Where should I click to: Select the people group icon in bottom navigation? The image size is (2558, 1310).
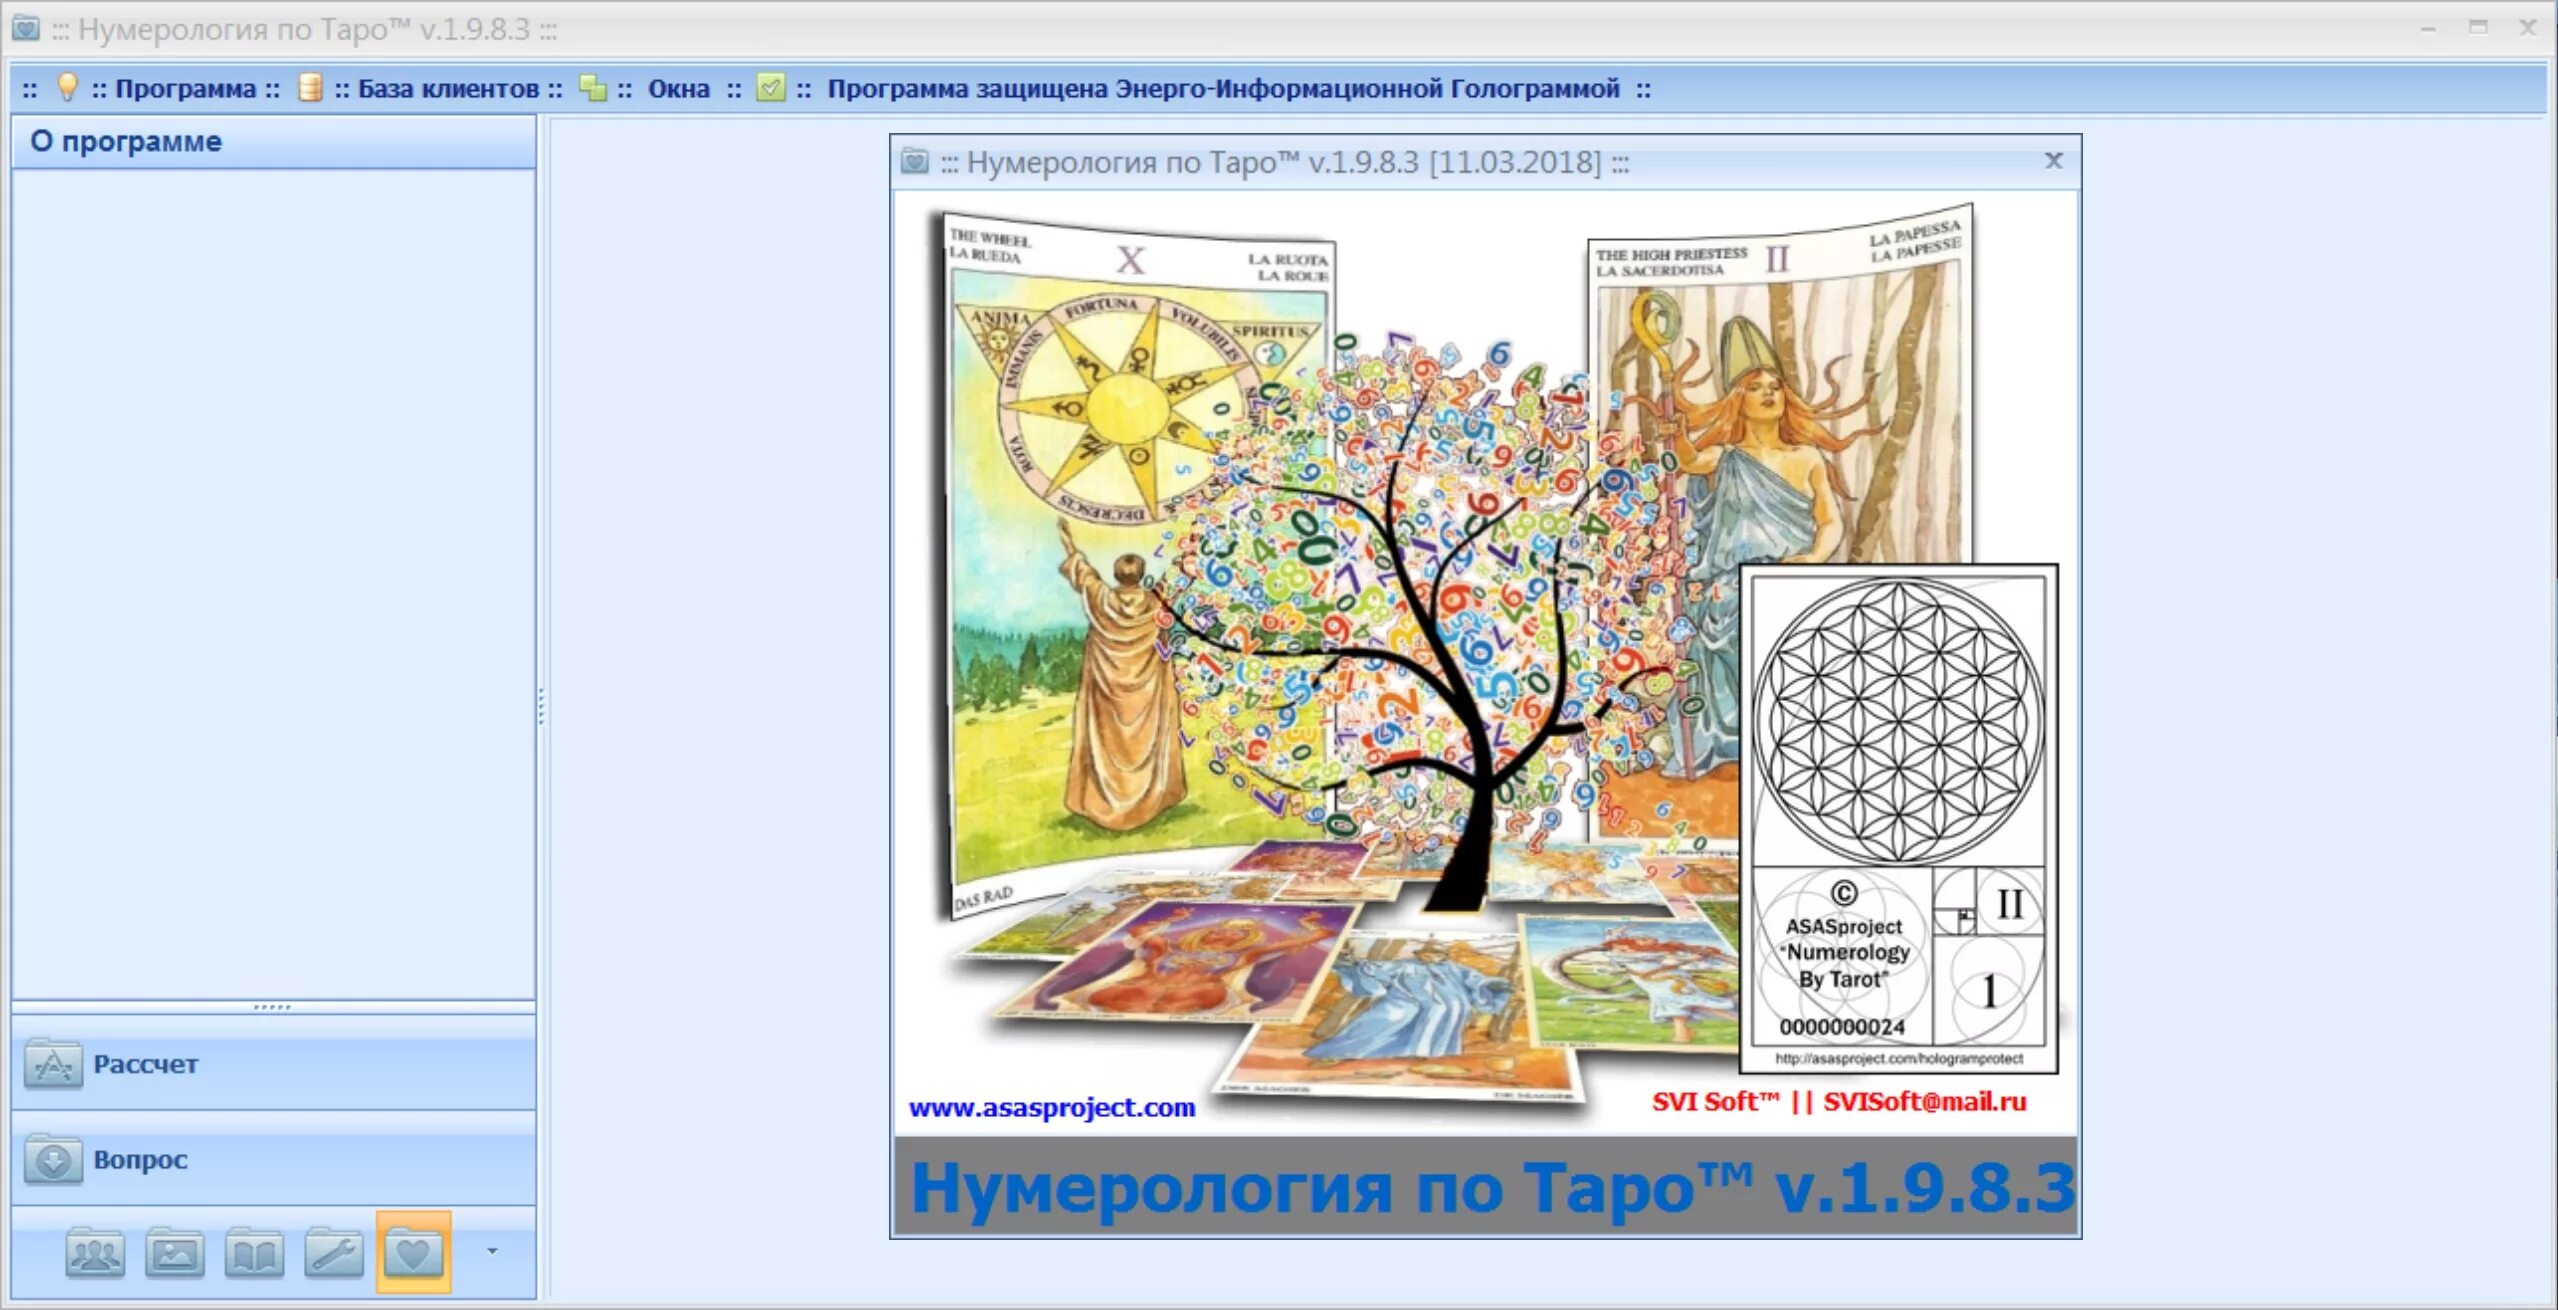95,1252
